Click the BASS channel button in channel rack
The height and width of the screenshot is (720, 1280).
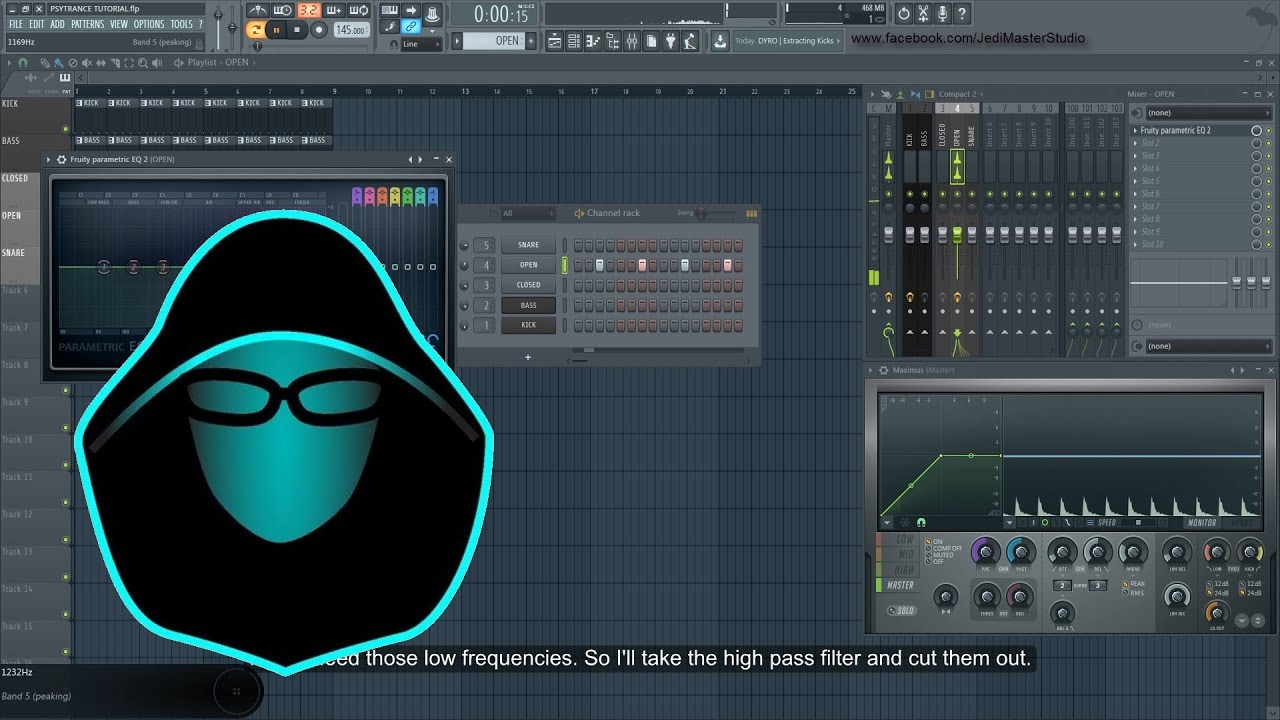[528, 305]
